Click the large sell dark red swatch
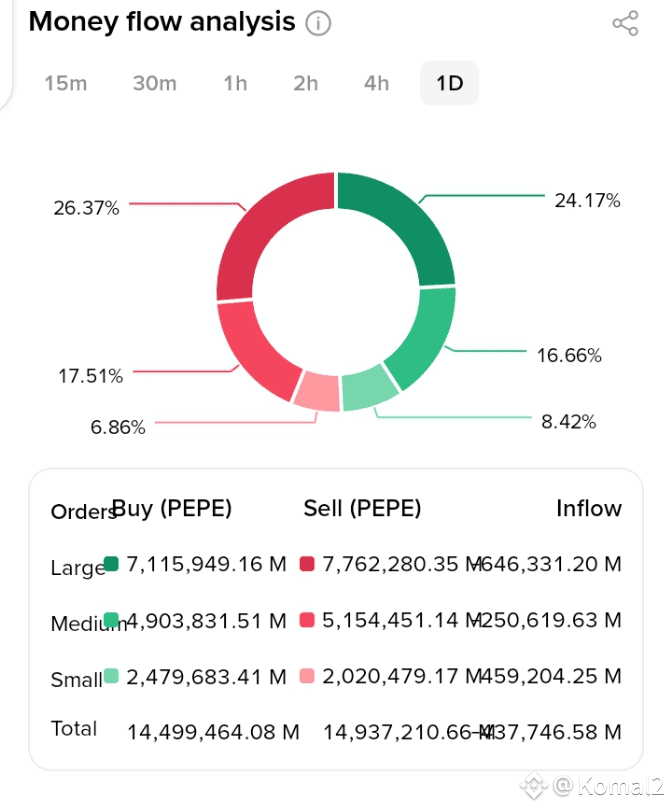This screenshot has width=672, height=811. click(307, 564)
